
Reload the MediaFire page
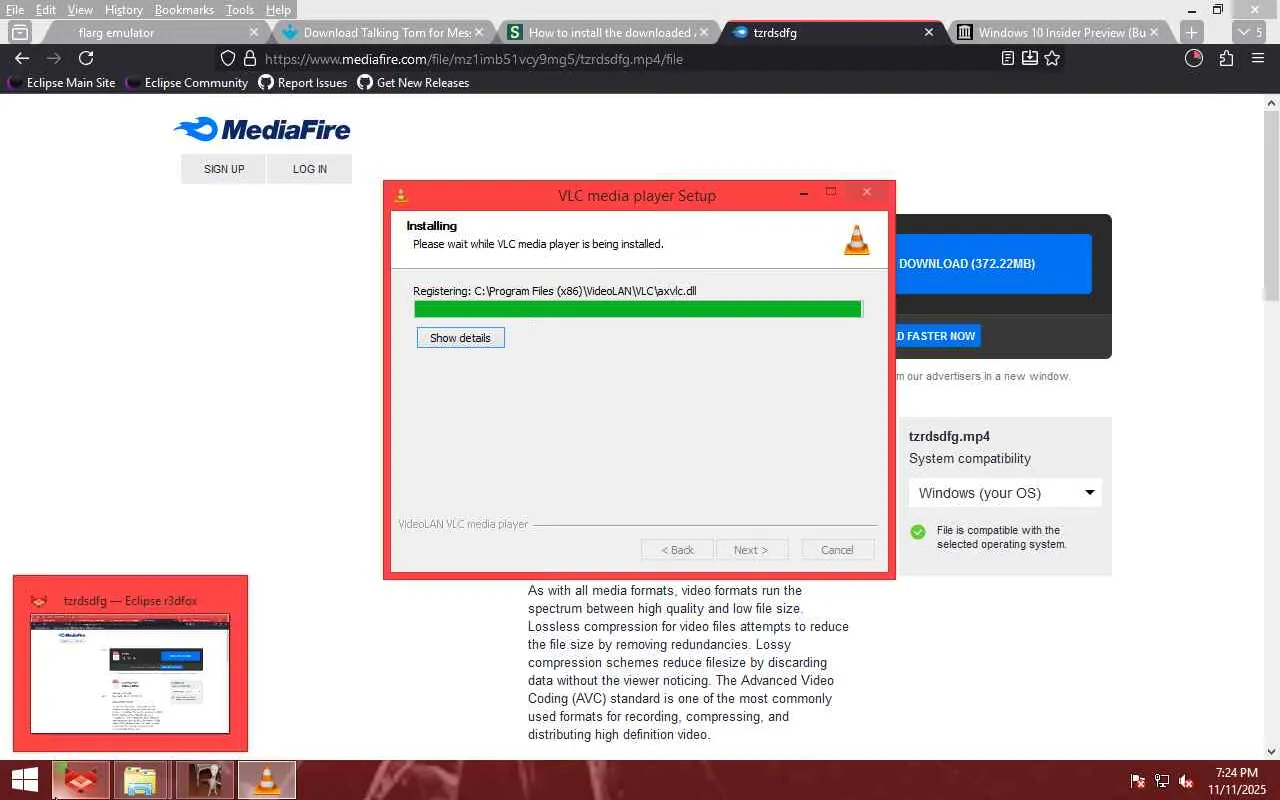(86, 58)
